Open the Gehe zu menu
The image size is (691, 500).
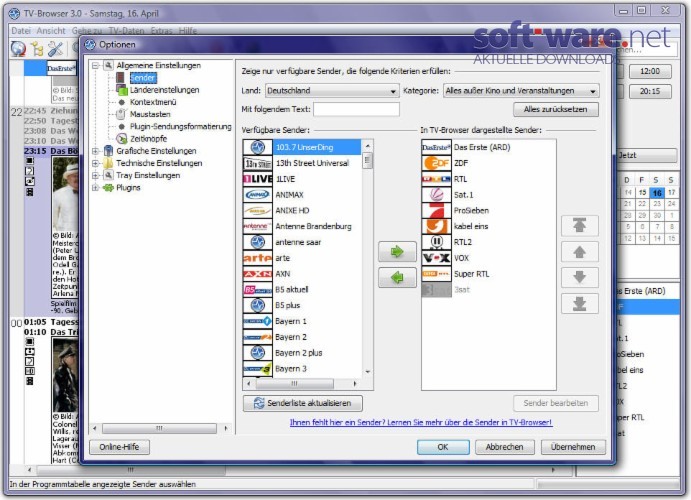point(87,31)
